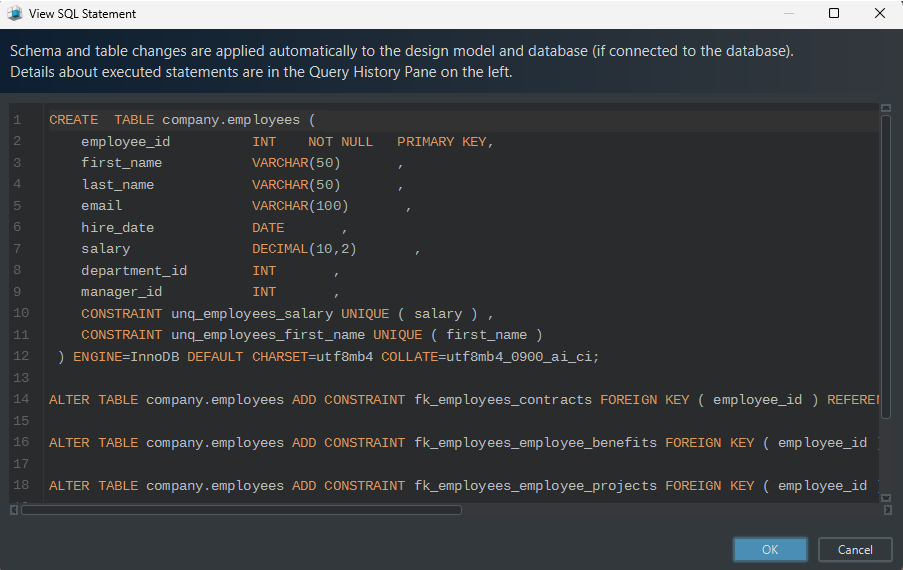Minimize the View SQL Statement window

789,13
